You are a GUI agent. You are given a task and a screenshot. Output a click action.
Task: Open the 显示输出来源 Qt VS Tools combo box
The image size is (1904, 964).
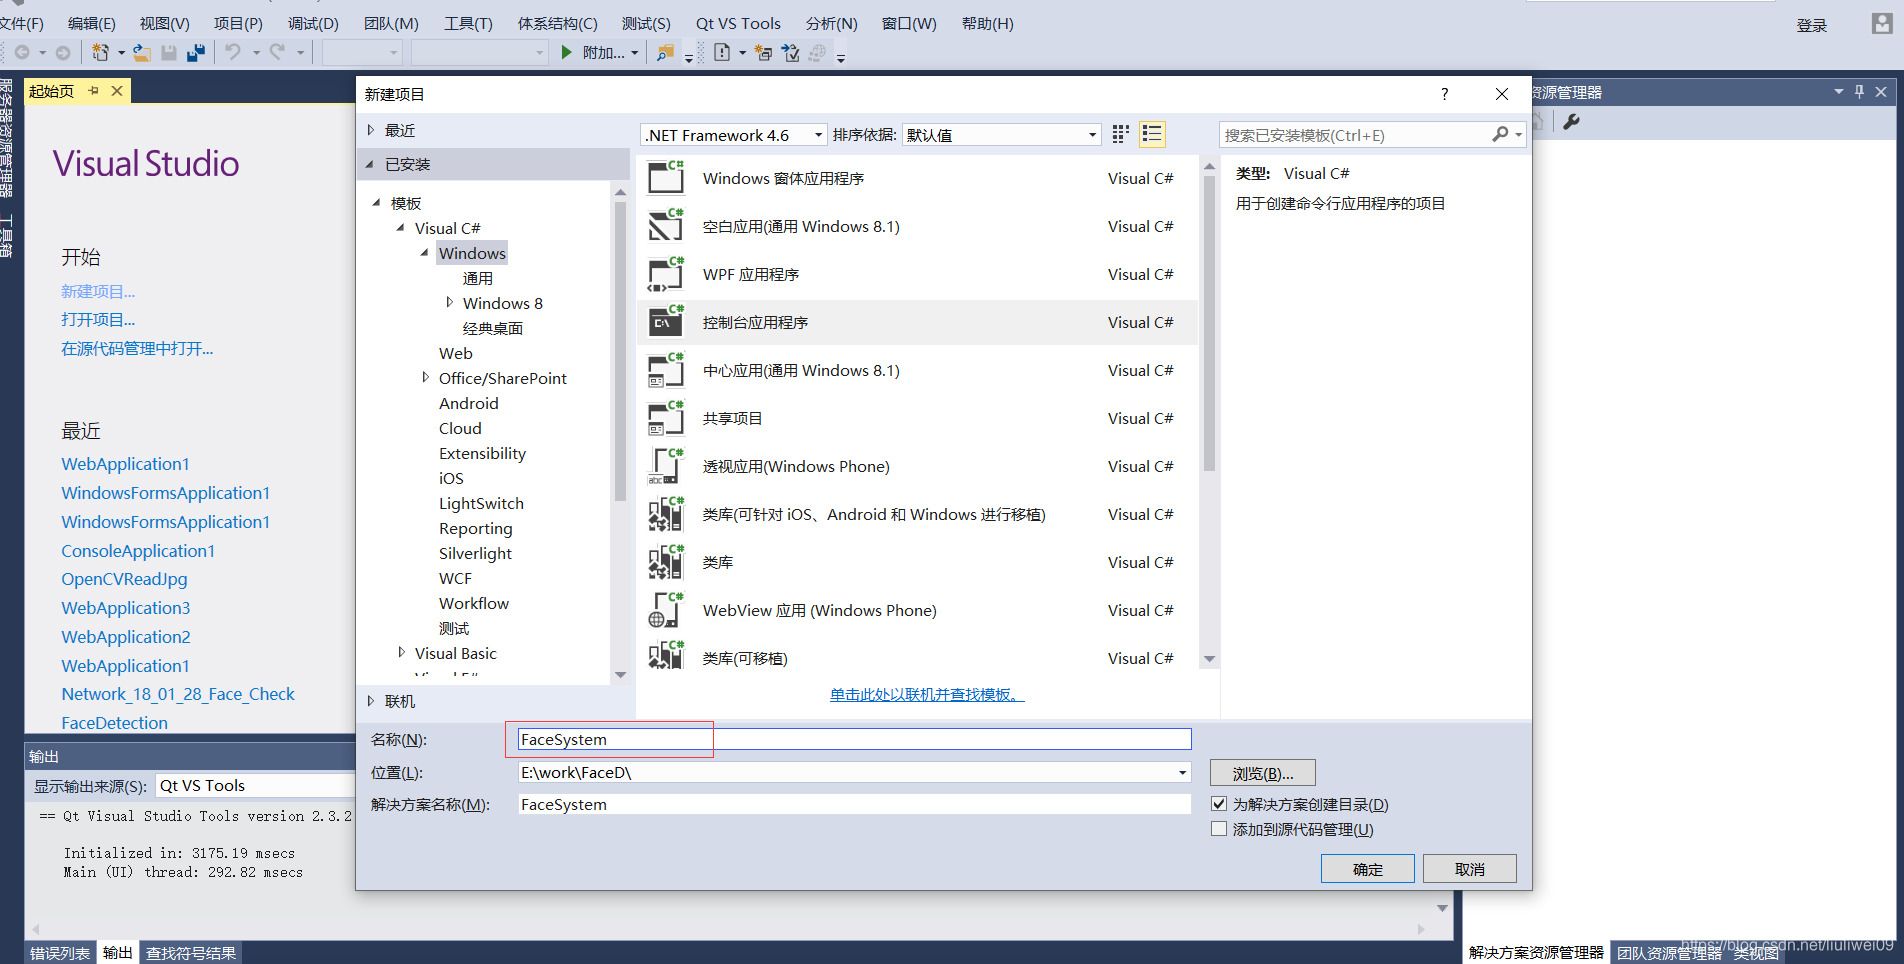tap(256, 786)
